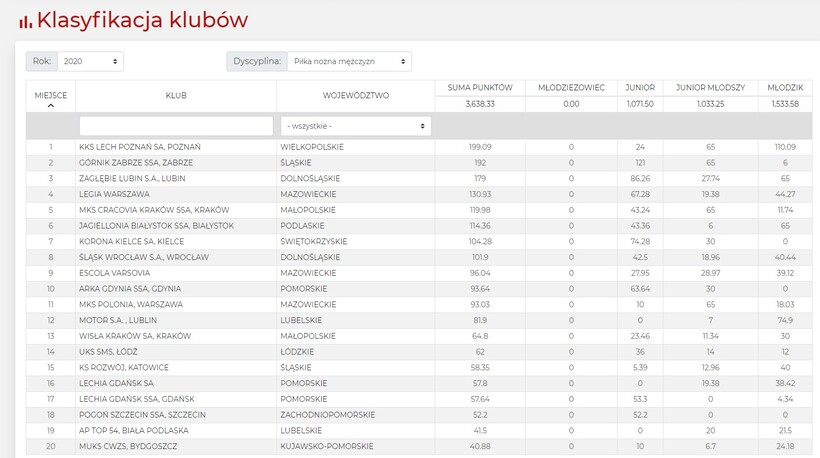Select the Jagiellonia Białystok SSA club name

tap(156, 225)
